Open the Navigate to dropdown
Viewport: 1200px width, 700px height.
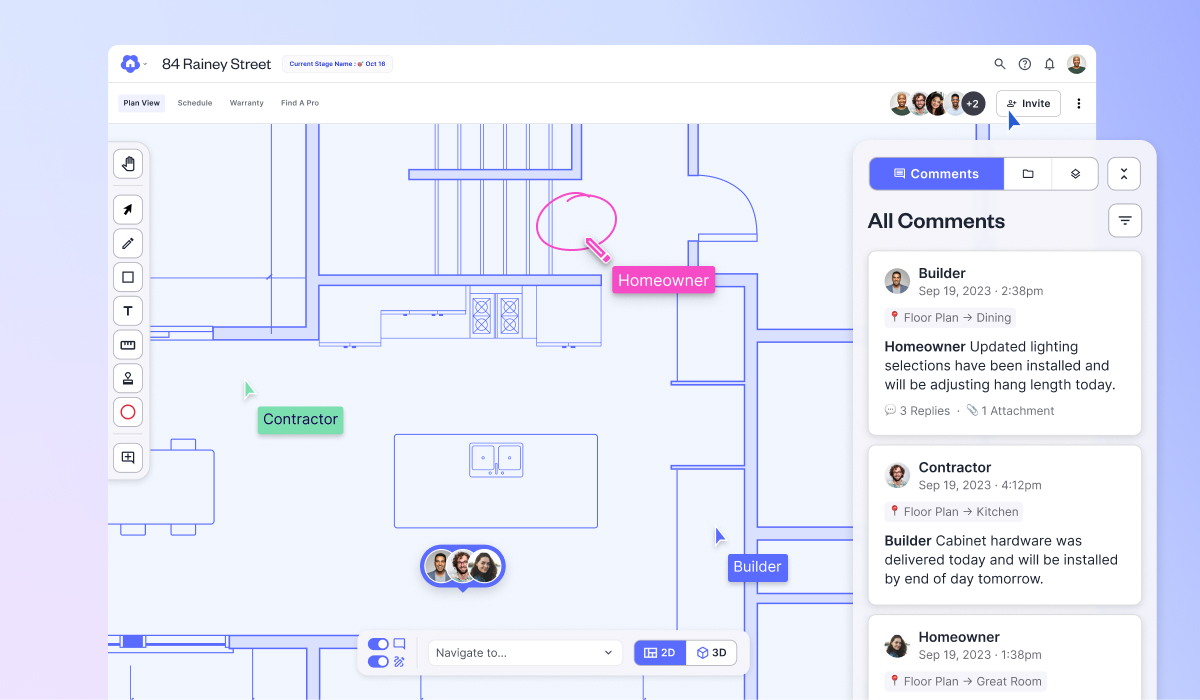click(525, 653)
